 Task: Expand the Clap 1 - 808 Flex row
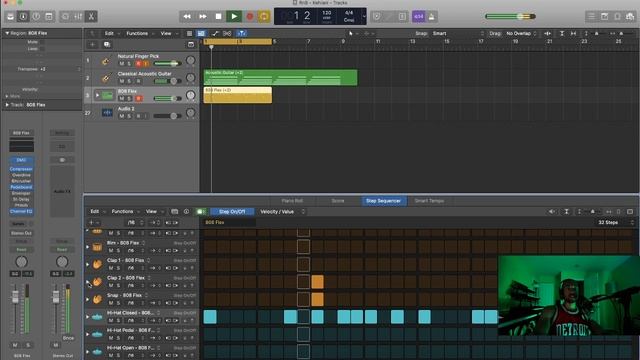(87, 264)
